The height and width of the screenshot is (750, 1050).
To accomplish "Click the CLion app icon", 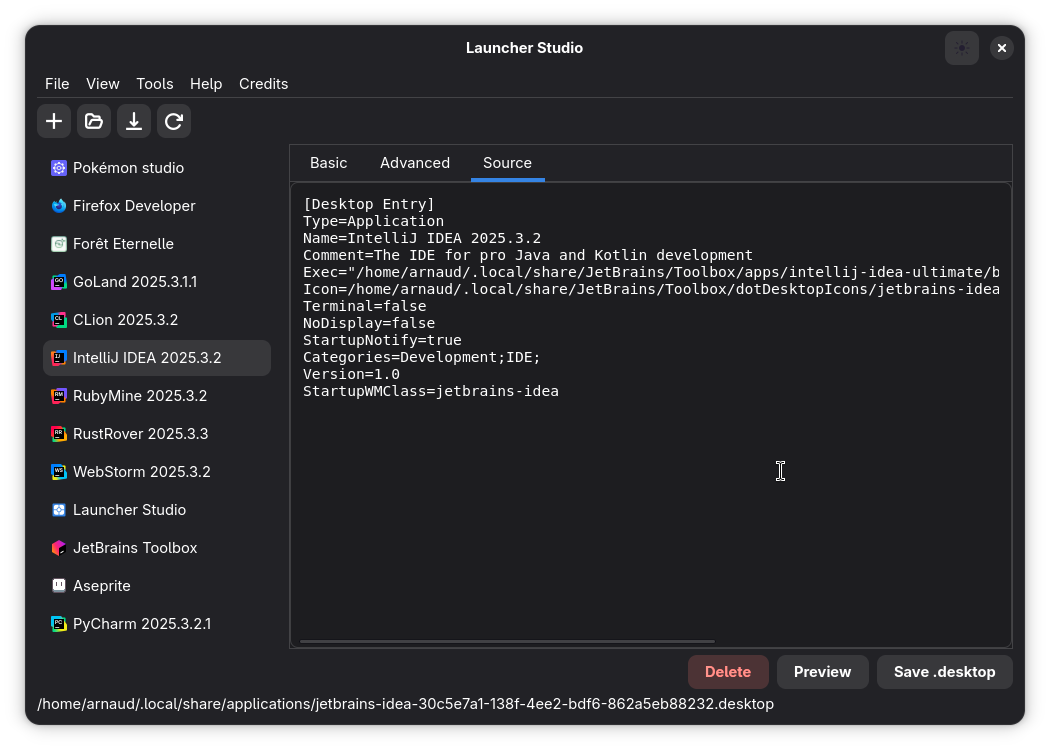I will pos(59,320).
